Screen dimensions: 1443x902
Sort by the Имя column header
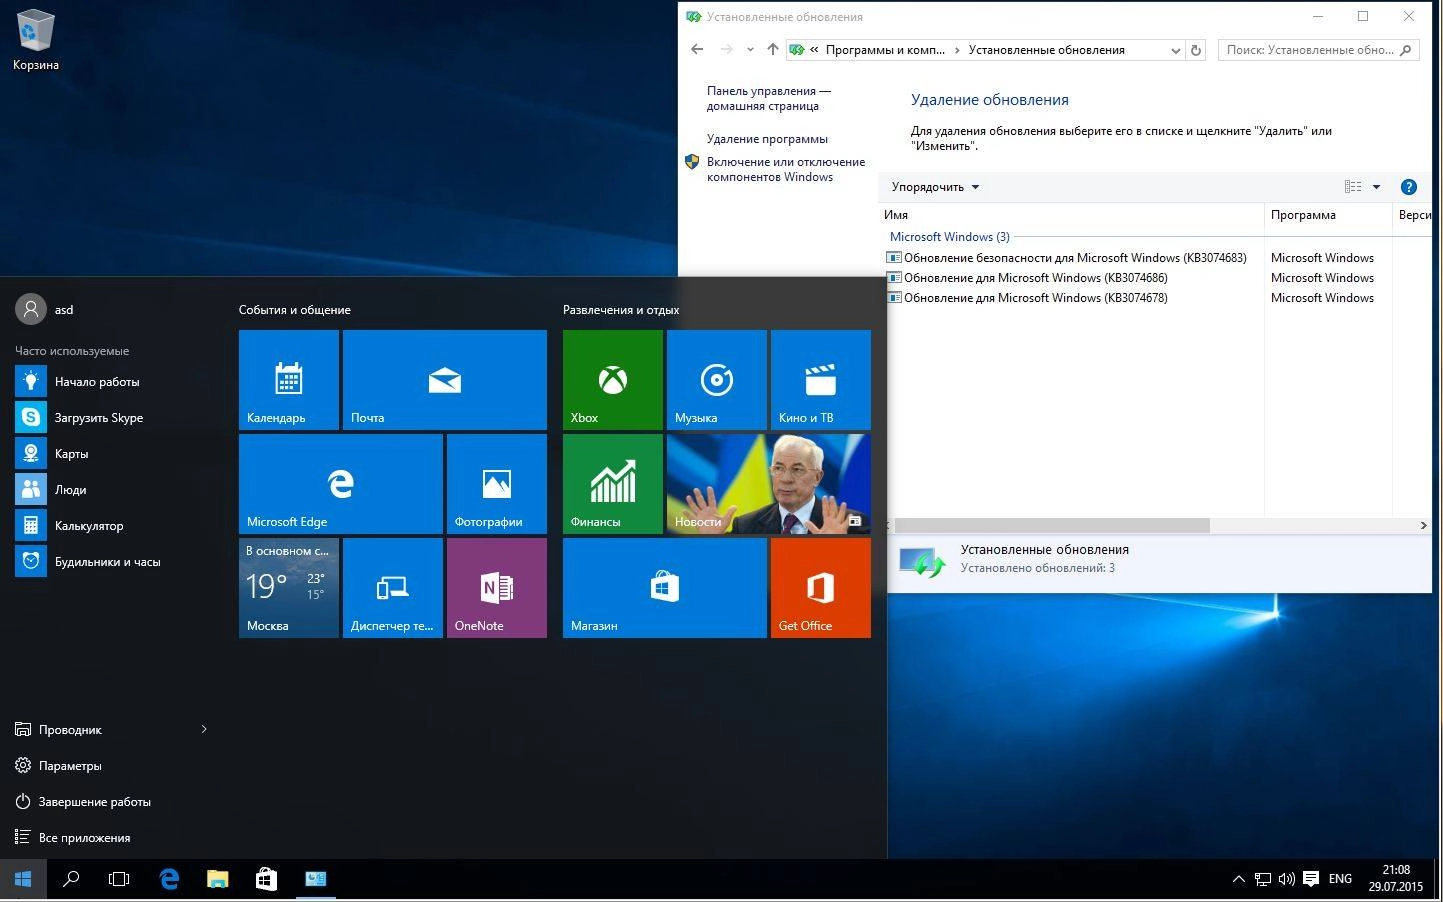[1072, 215]
